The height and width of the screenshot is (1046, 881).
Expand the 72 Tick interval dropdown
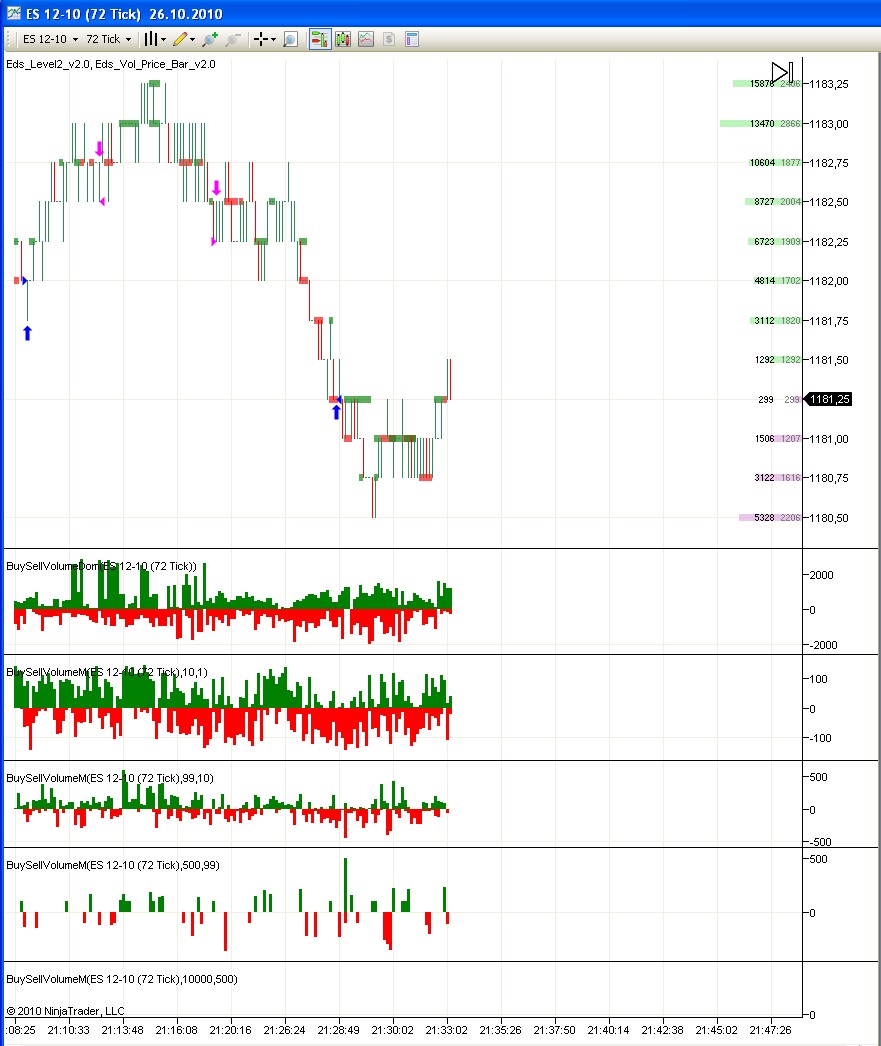point(109,39)
